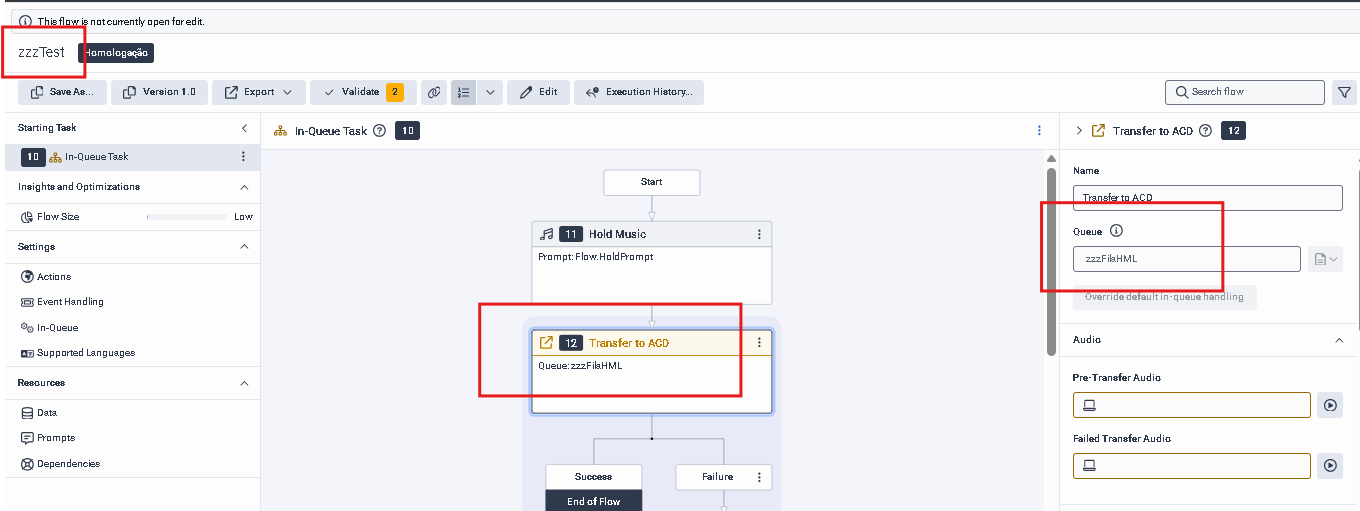
Task: Click the canvas scrollbar up arrow
Action: [x=1050, y=159]
